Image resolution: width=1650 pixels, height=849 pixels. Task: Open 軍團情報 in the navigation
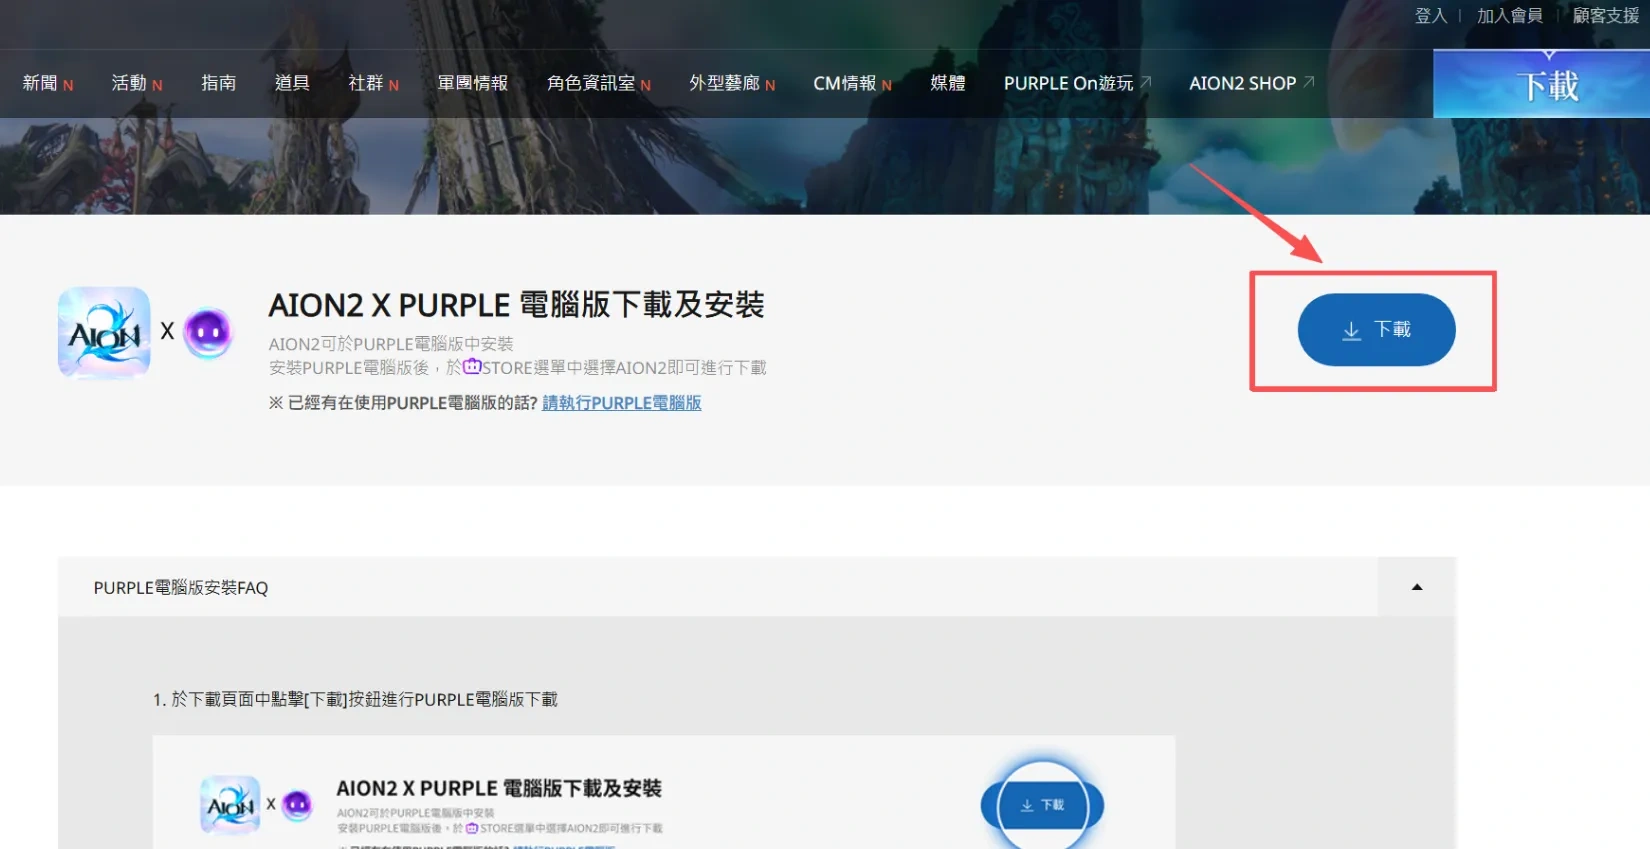pos(472,83)
